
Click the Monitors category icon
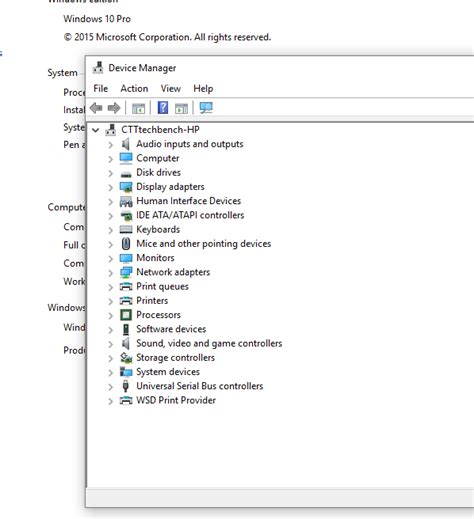[126, 258]
